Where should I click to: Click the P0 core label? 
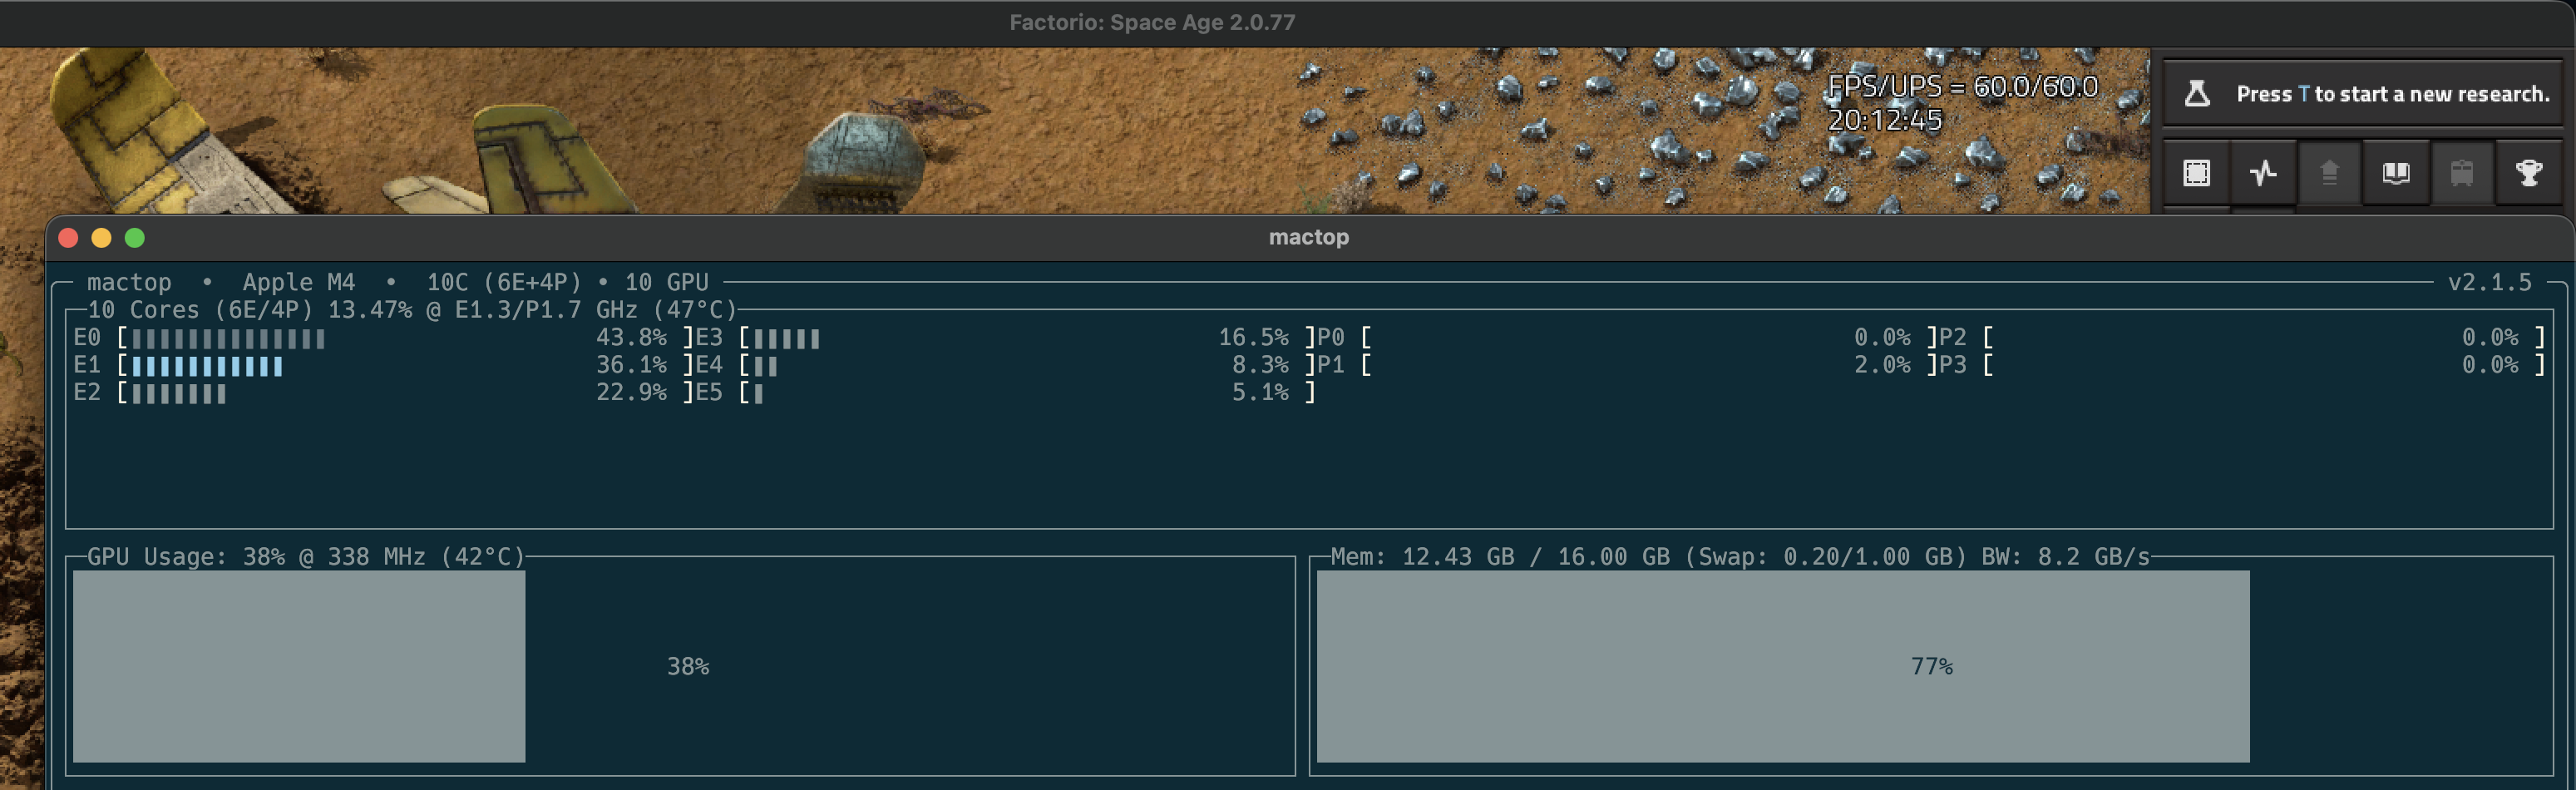pos(1331,338)
